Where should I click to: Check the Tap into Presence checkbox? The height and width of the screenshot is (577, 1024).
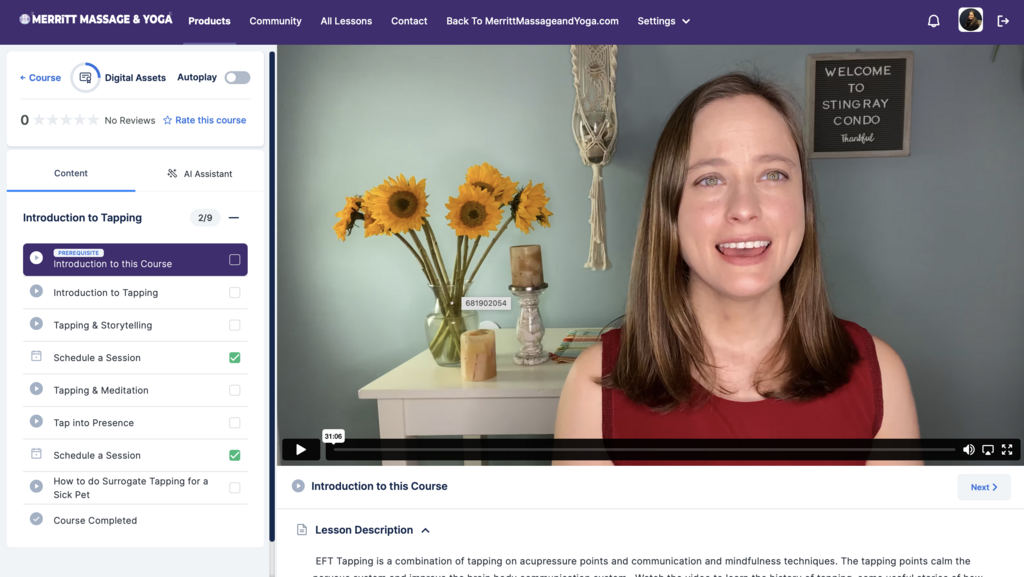[235, 423]
